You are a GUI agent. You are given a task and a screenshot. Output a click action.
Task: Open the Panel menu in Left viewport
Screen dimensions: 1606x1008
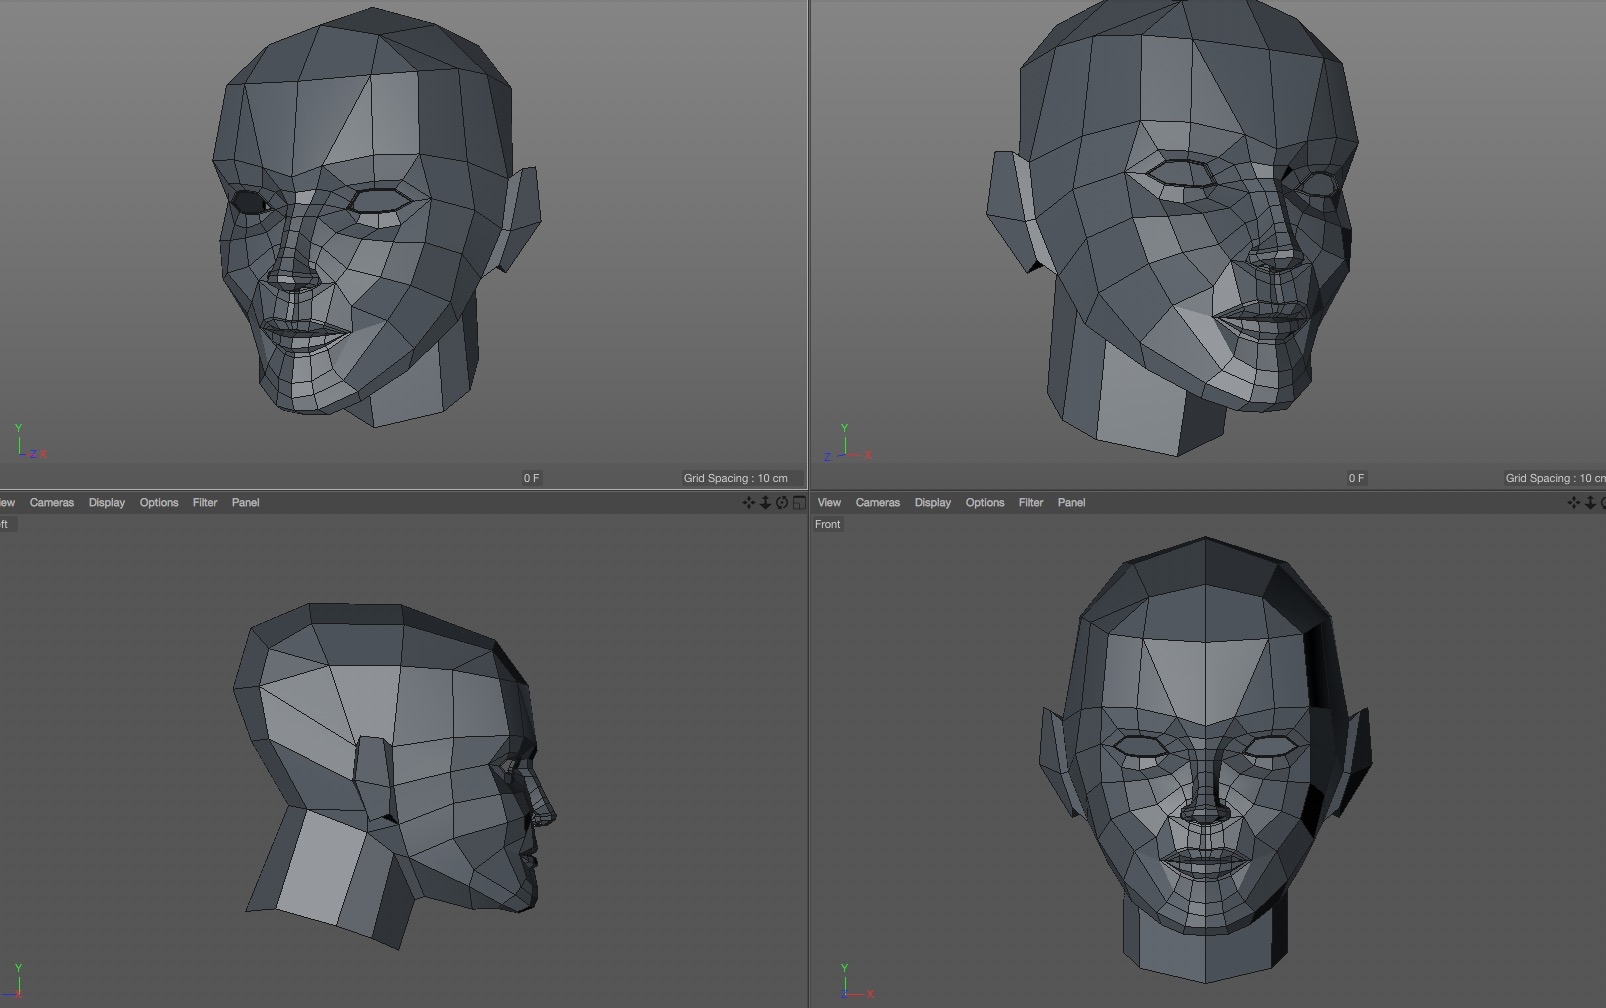[x=246, y=503]
